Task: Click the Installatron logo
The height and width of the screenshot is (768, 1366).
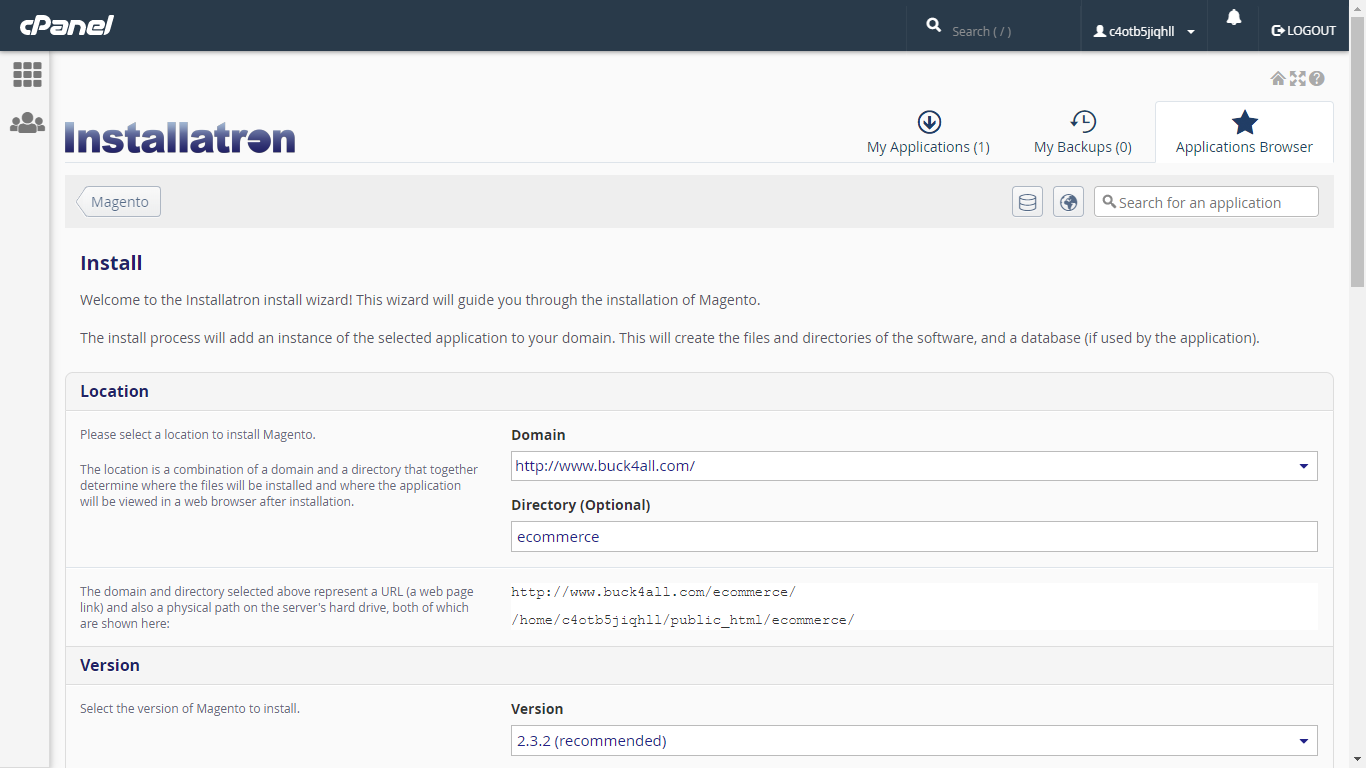Action: coord(180,138)
